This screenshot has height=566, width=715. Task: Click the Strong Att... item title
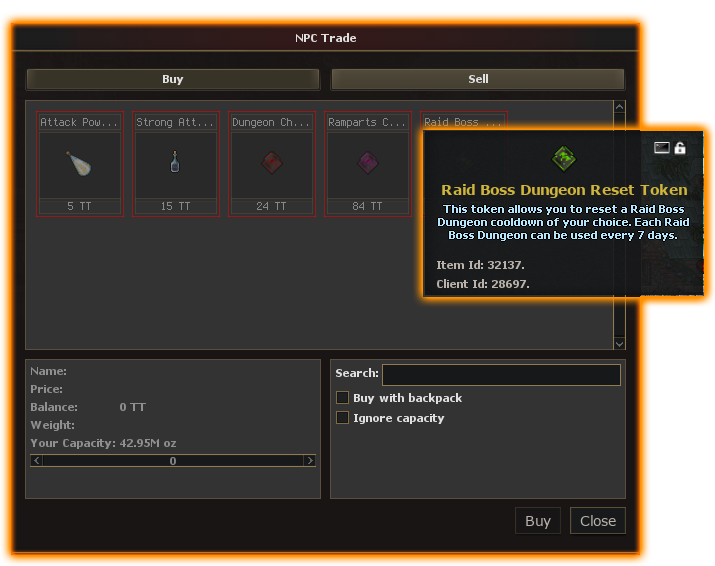(x=176, y=122)
